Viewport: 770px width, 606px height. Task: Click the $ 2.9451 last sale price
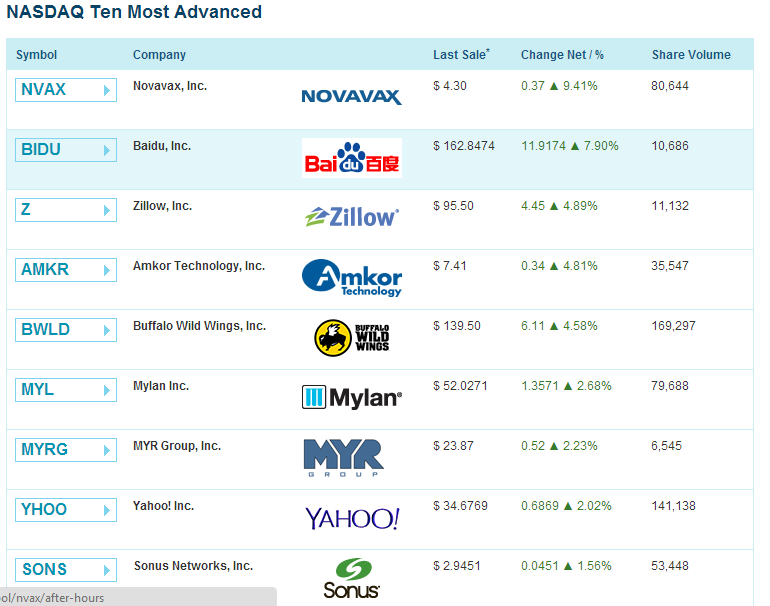coord(457,566)
